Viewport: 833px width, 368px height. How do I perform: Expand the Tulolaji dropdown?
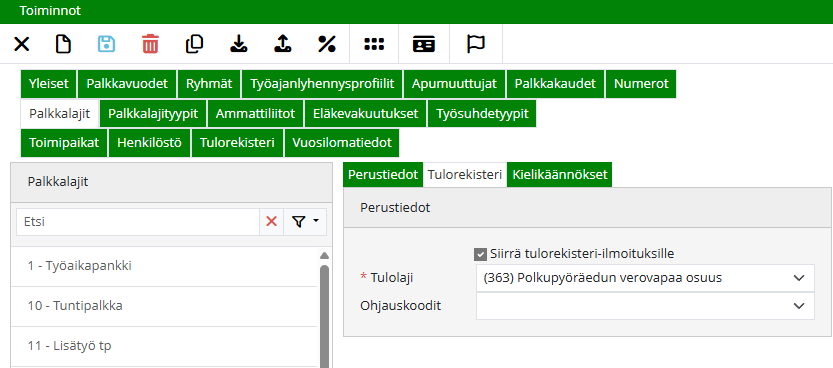pos(799,278)
